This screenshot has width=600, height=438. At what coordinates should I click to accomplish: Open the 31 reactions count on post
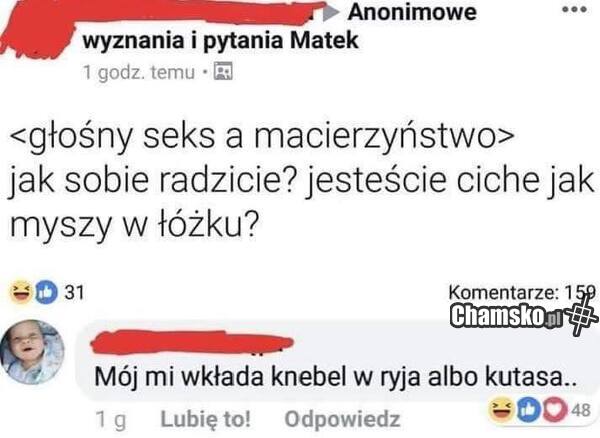(74, 293)
